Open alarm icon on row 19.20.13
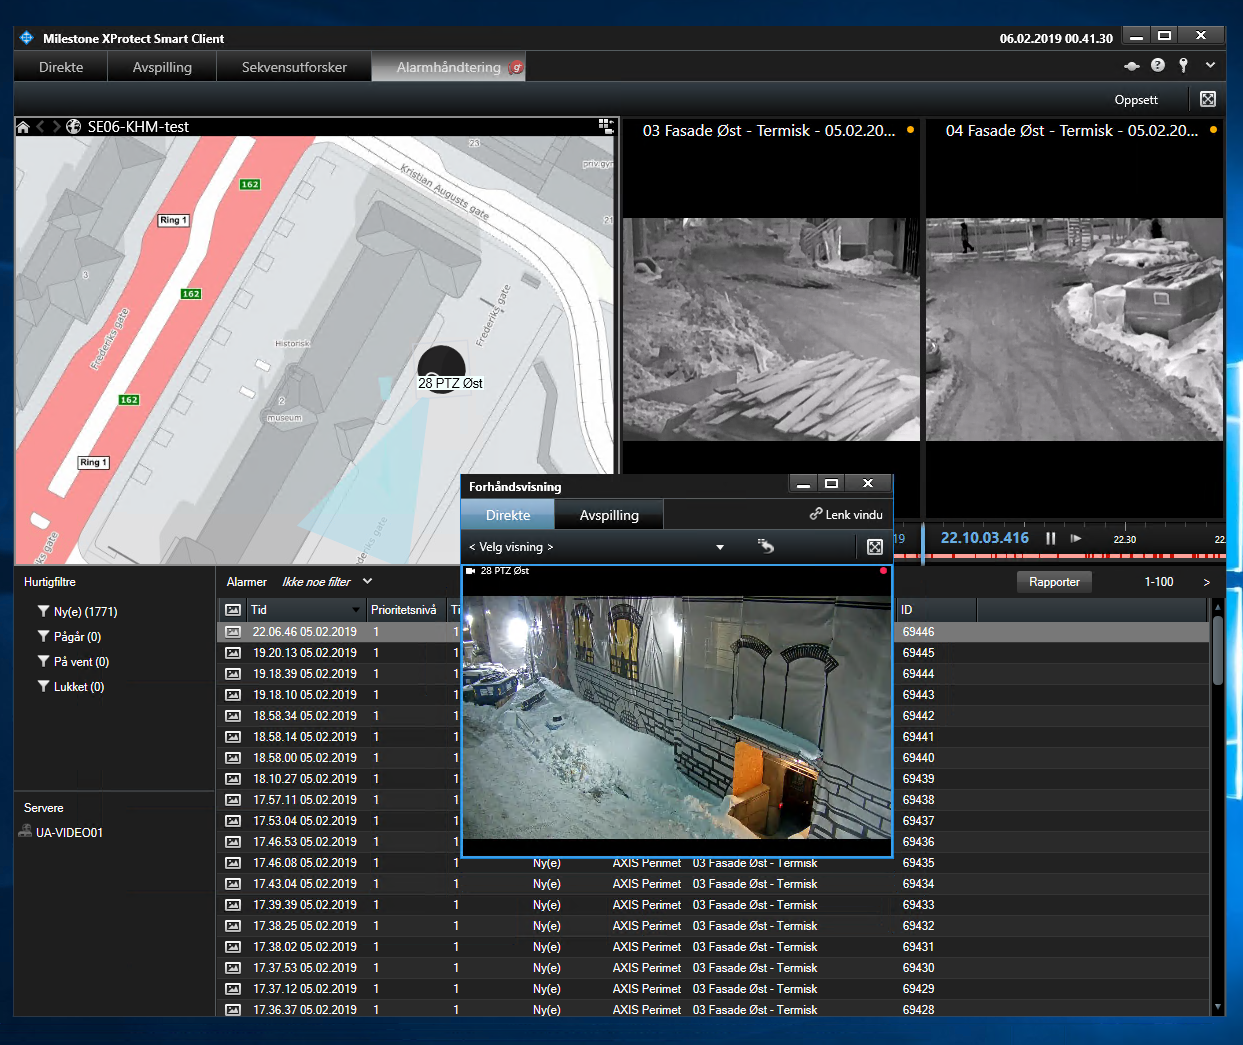The width and height of the screenshot is (1243, 1045). pyautogui.click(x=233, y=653)
